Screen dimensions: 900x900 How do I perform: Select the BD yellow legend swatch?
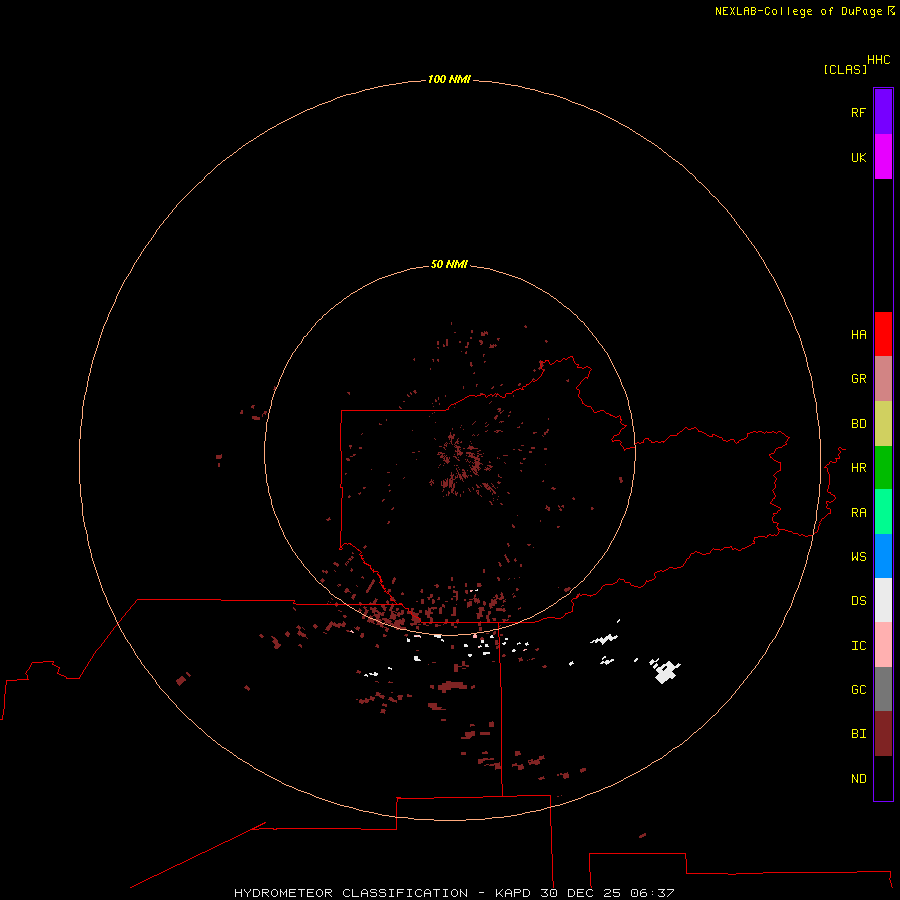(x=883, y=424)
